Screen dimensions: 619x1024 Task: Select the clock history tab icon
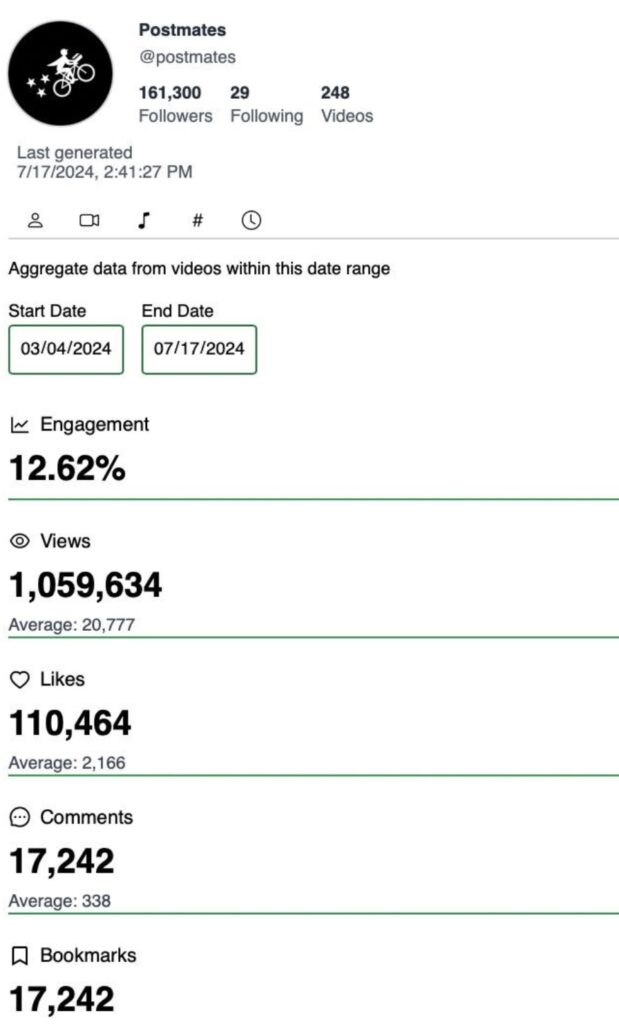pyautogui.click(x=251, y=220)
